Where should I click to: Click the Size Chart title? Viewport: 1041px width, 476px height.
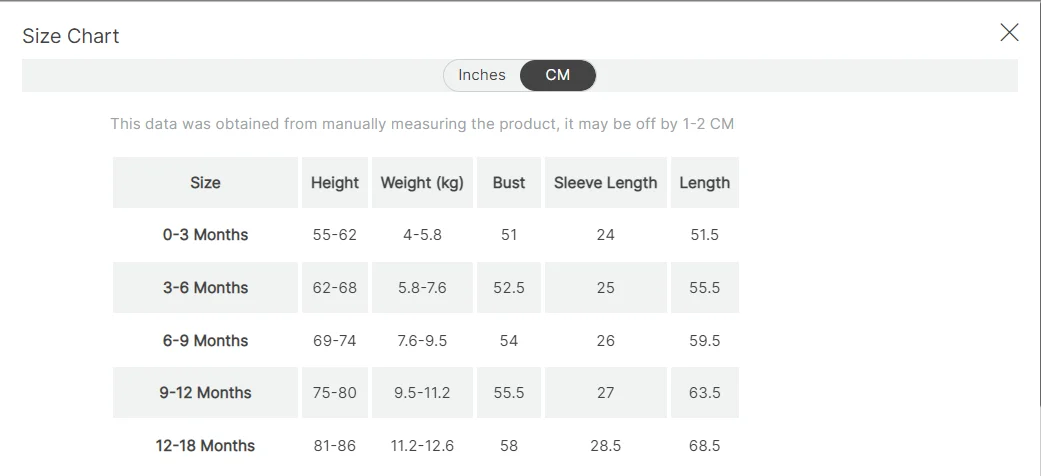pos(71,36)
